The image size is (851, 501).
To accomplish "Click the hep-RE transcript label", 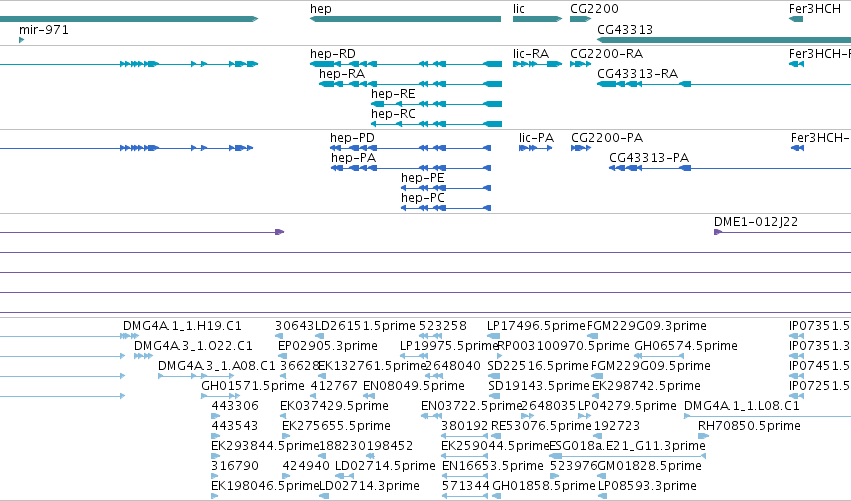I will 393,94.
